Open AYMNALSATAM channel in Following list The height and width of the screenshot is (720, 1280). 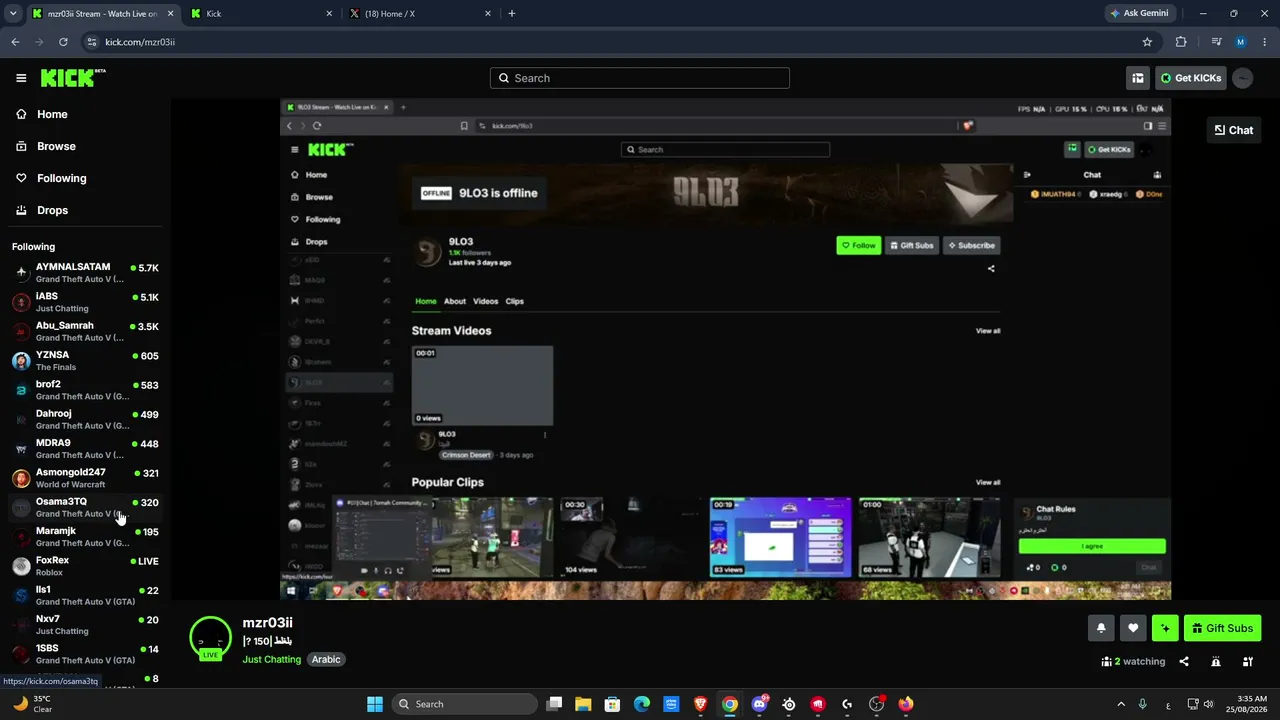85,273
